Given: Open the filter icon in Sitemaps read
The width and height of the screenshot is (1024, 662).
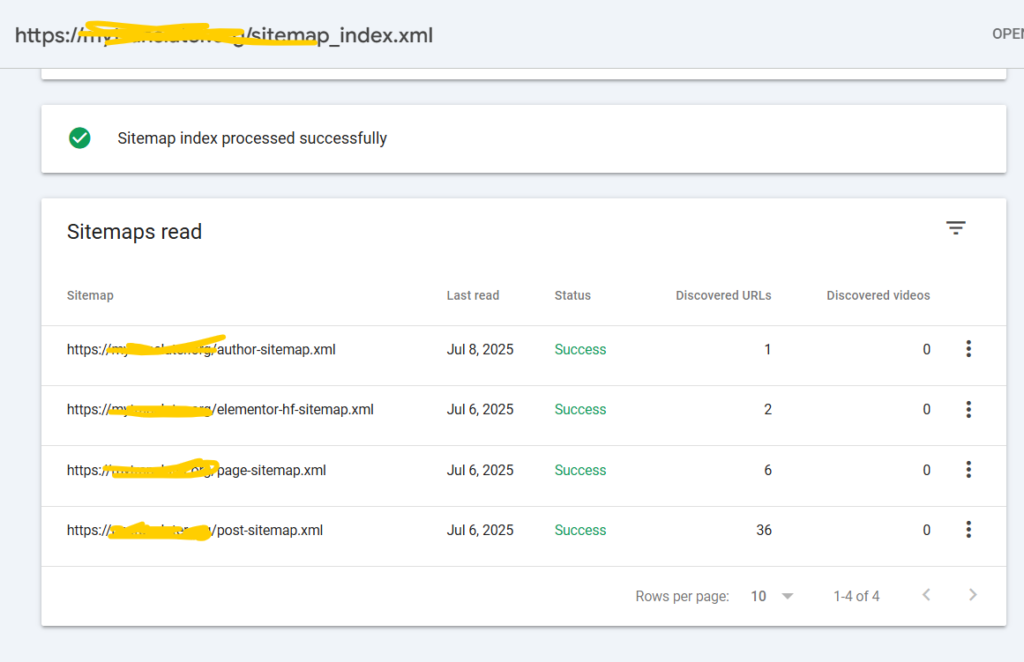Looking at the screenshot, I should 955,228.
